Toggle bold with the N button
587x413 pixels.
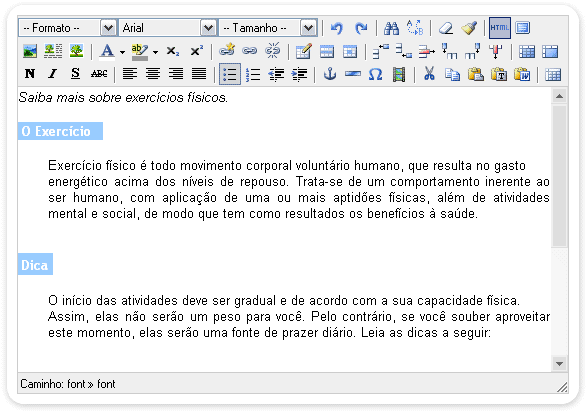click(x=30, y=74)
